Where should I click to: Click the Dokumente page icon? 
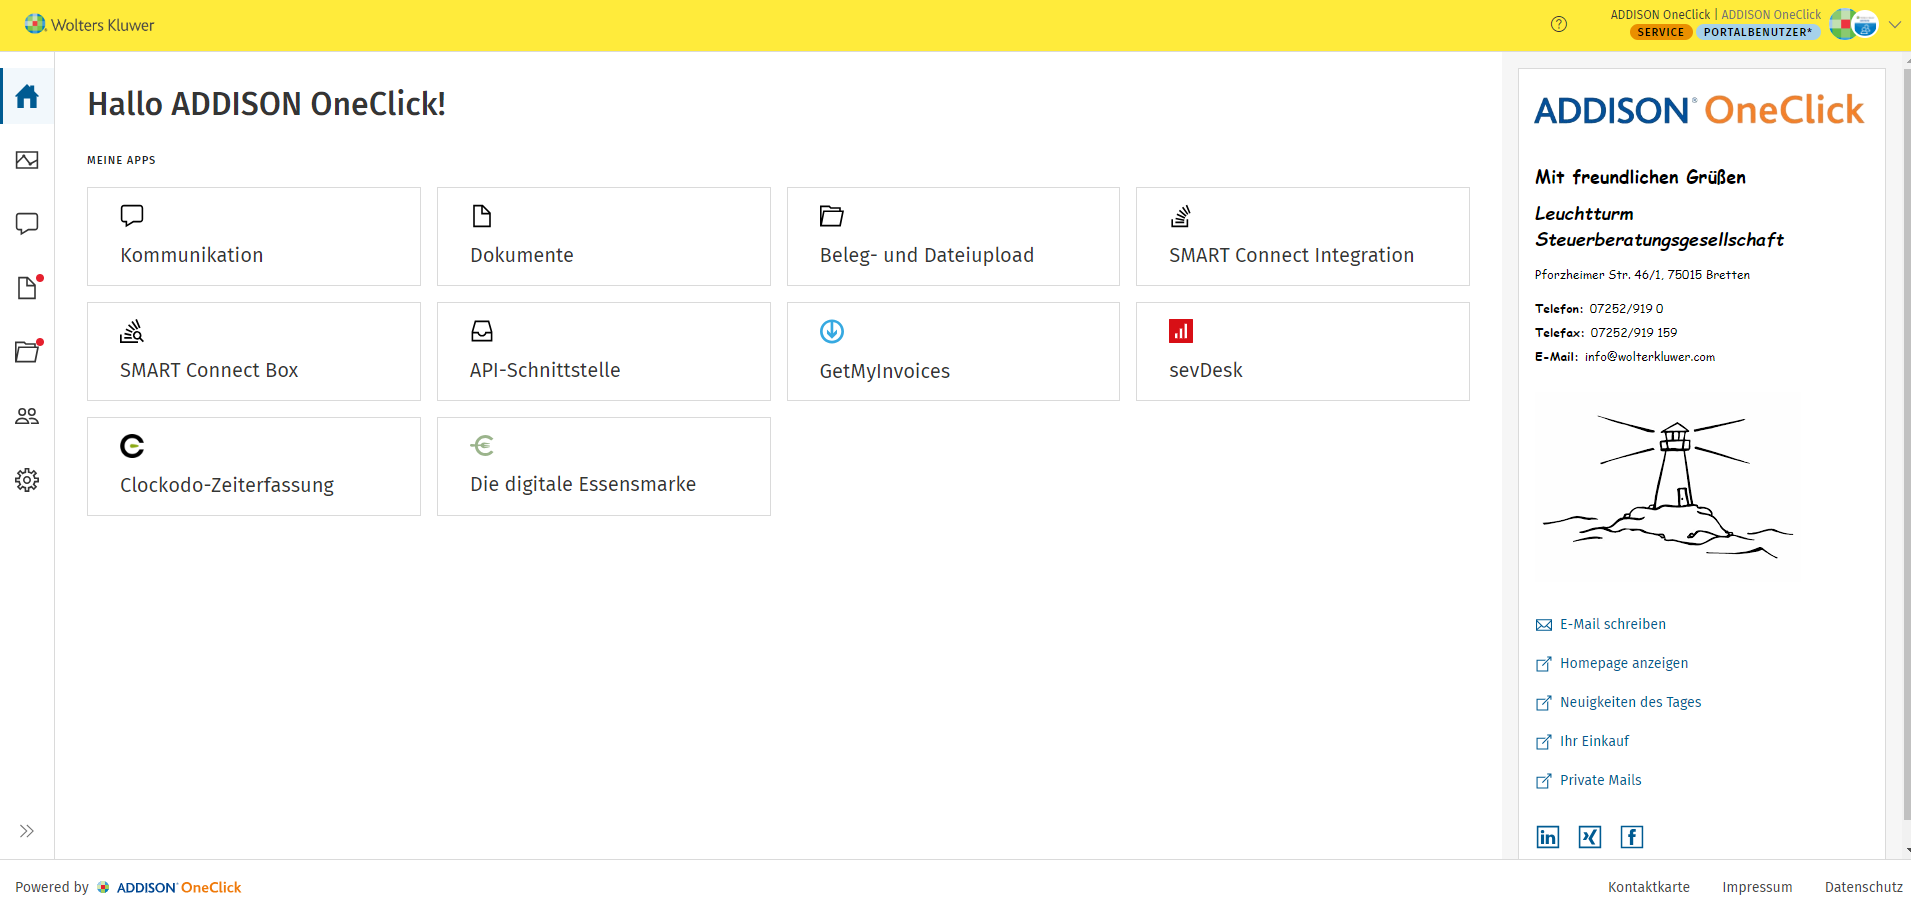point(482,216)
